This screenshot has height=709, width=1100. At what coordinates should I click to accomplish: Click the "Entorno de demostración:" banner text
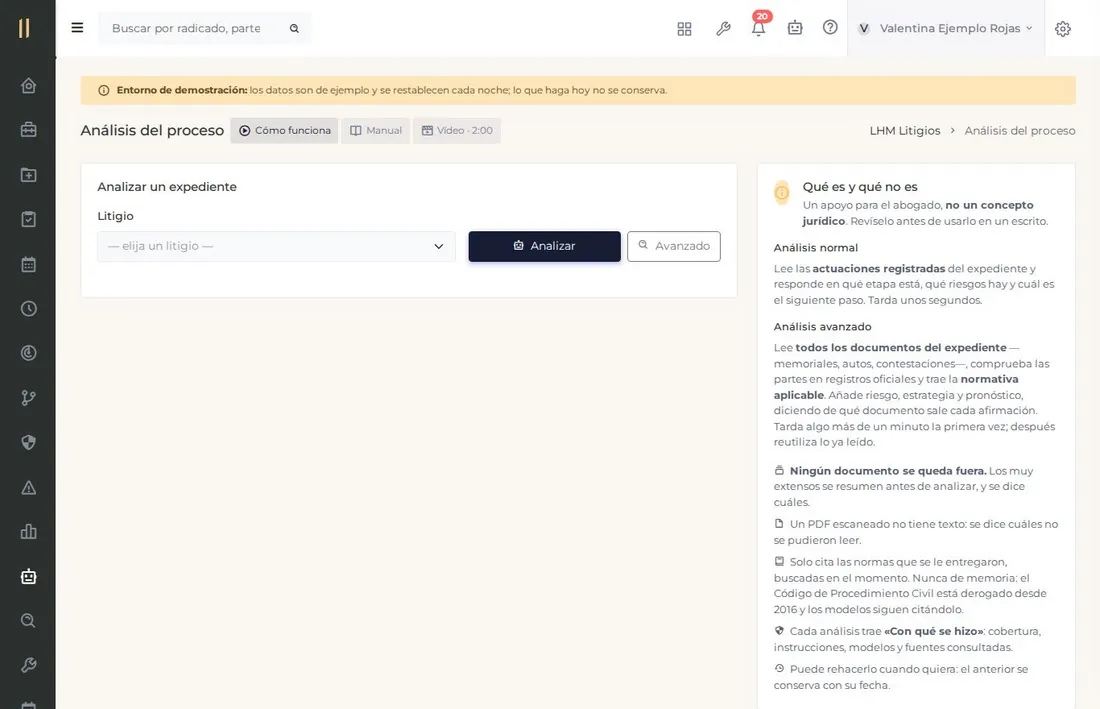click(182, 90)
